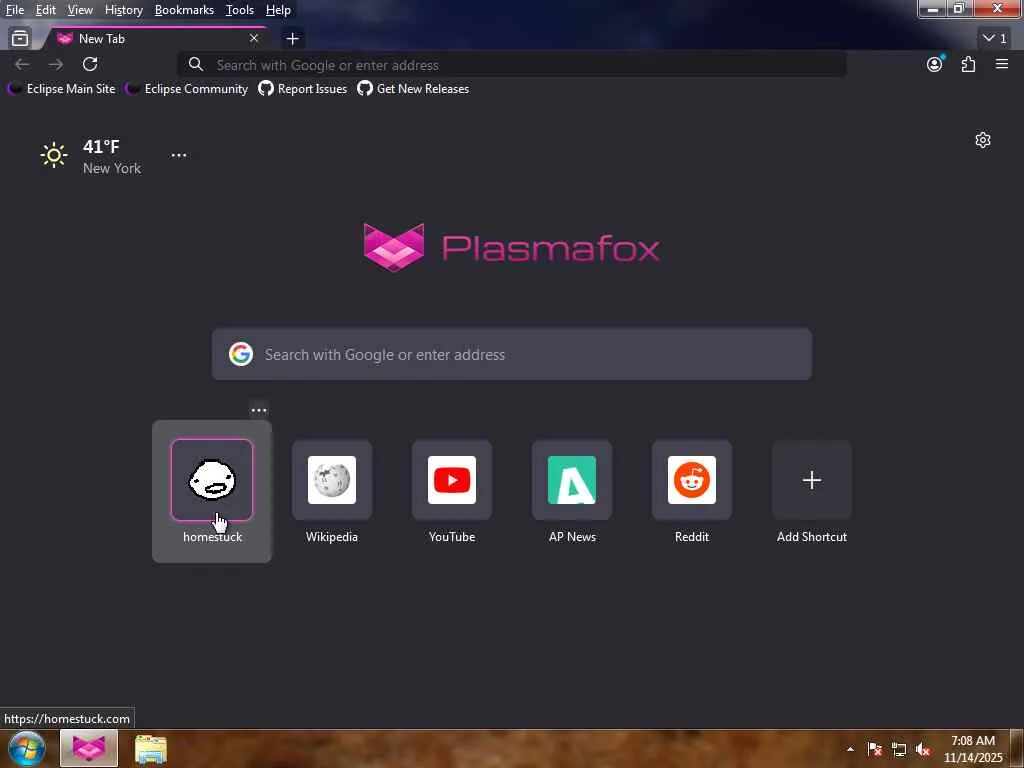1024x768 pixels.
Task: Open the Bookmarks menu
Action: tap(184, 10)
